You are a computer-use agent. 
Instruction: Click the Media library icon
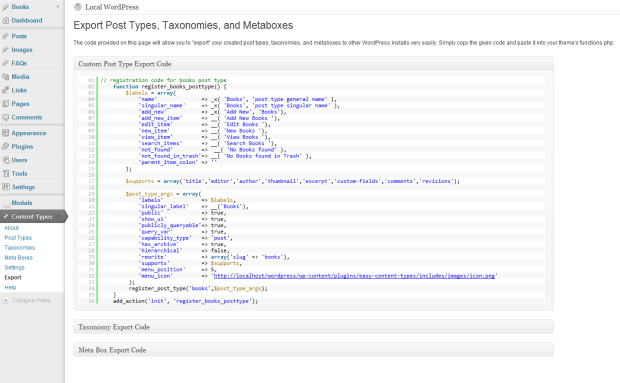5,77
